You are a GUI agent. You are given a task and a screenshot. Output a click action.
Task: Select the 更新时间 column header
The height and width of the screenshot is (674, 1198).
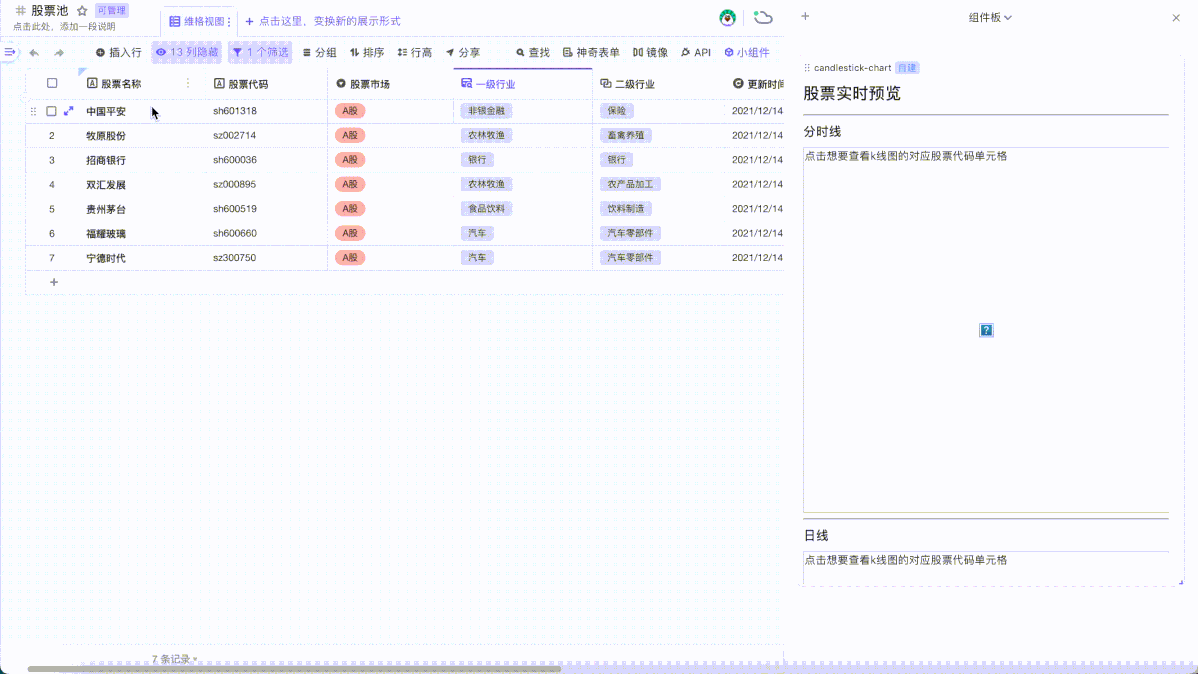point(755,83)
